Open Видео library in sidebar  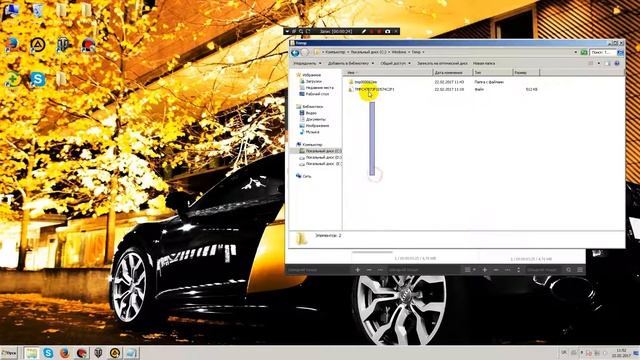(x=311, y=113)
